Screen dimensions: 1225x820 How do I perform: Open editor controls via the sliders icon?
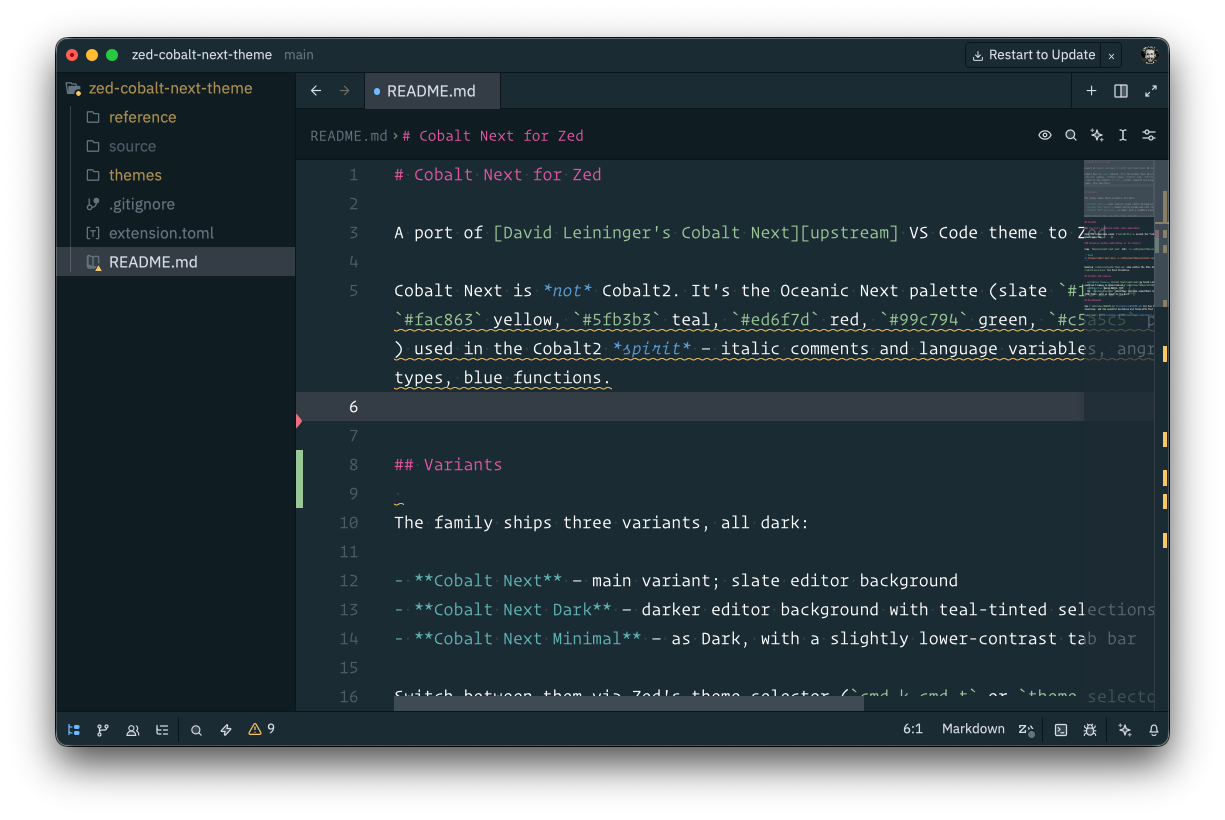(x=1148, y=135)
